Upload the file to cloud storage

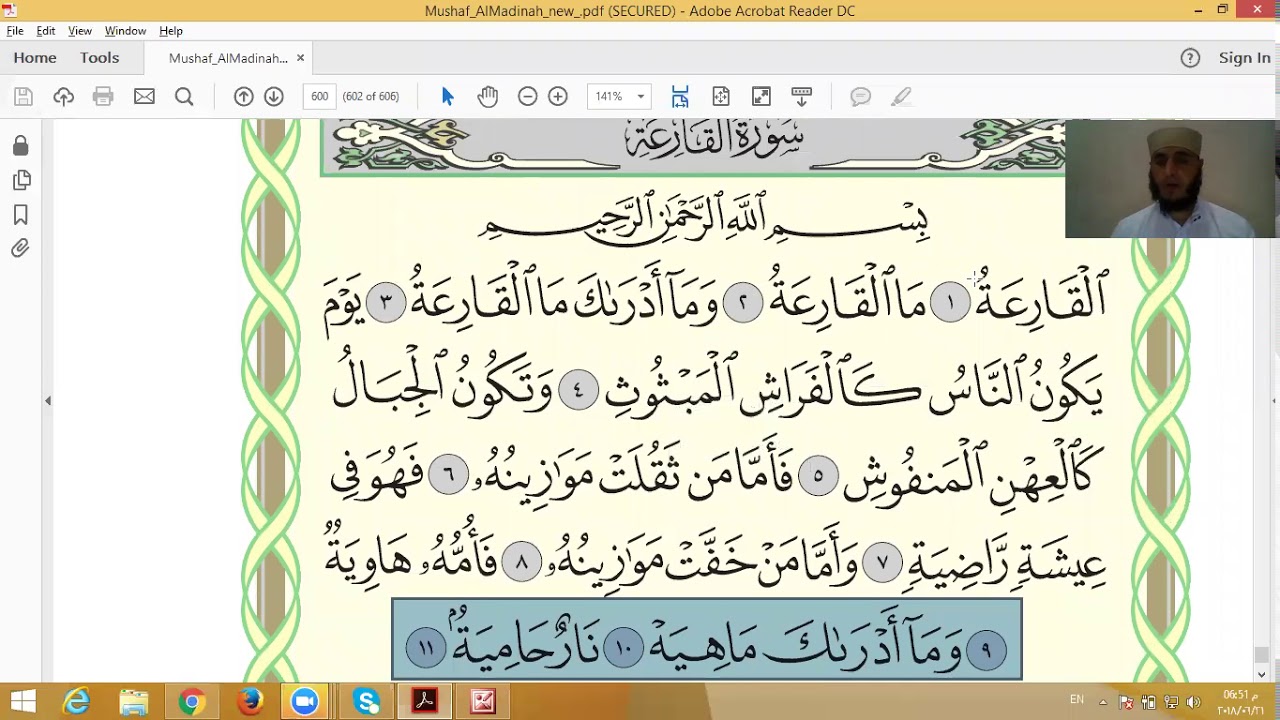pos(63,96)
